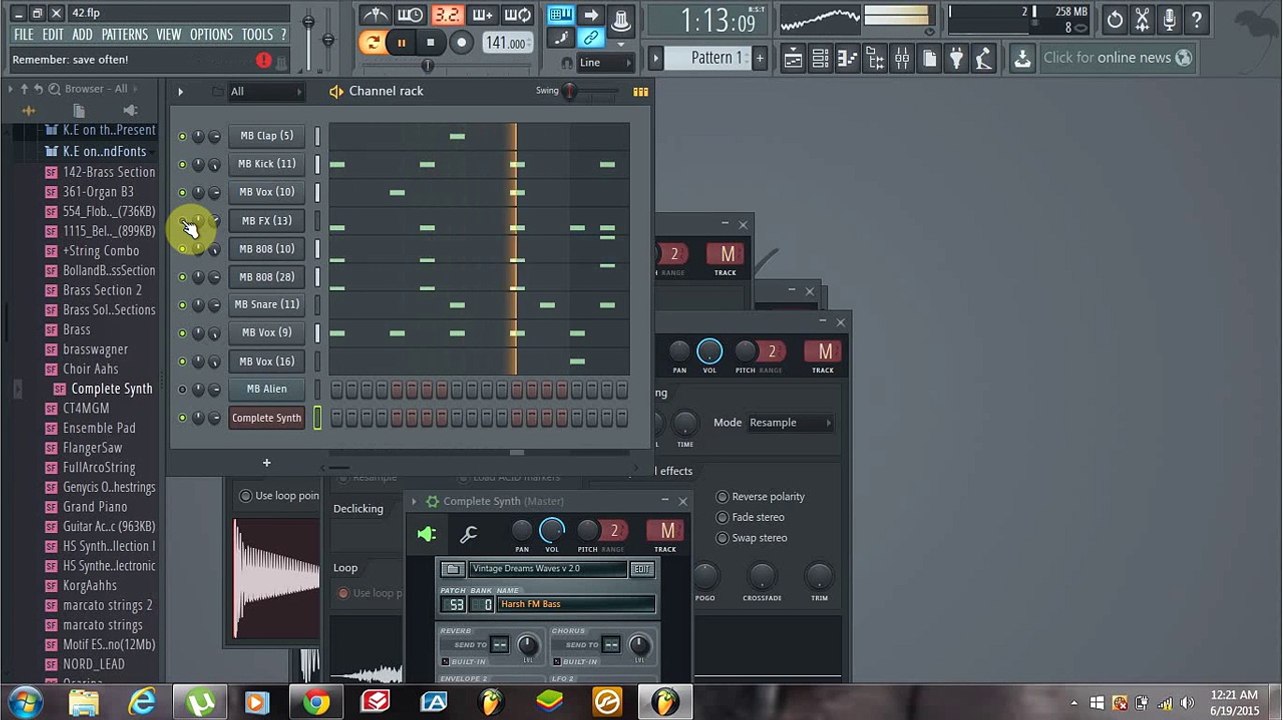Mute the Complete Synth channel
This screenshot has width=1283, height=720.
[x=182, y=418]
